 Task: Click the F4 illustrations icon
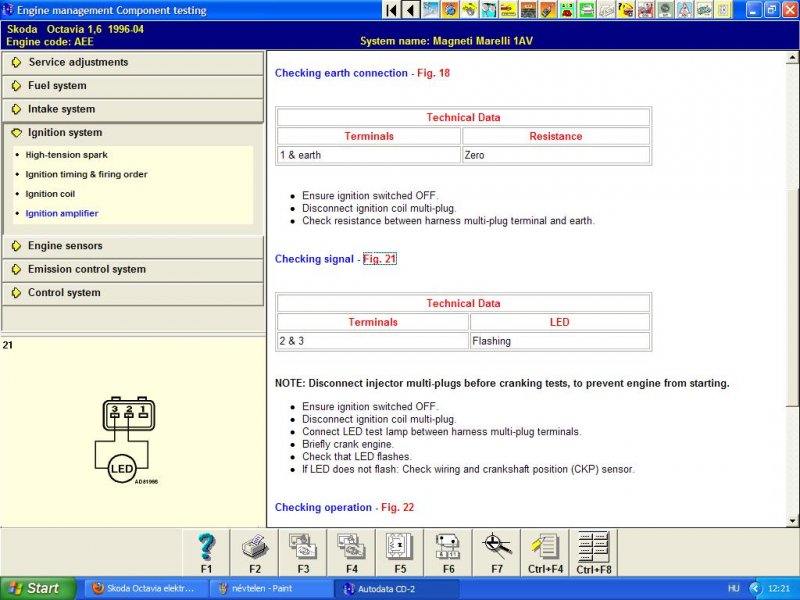[352, 553]
